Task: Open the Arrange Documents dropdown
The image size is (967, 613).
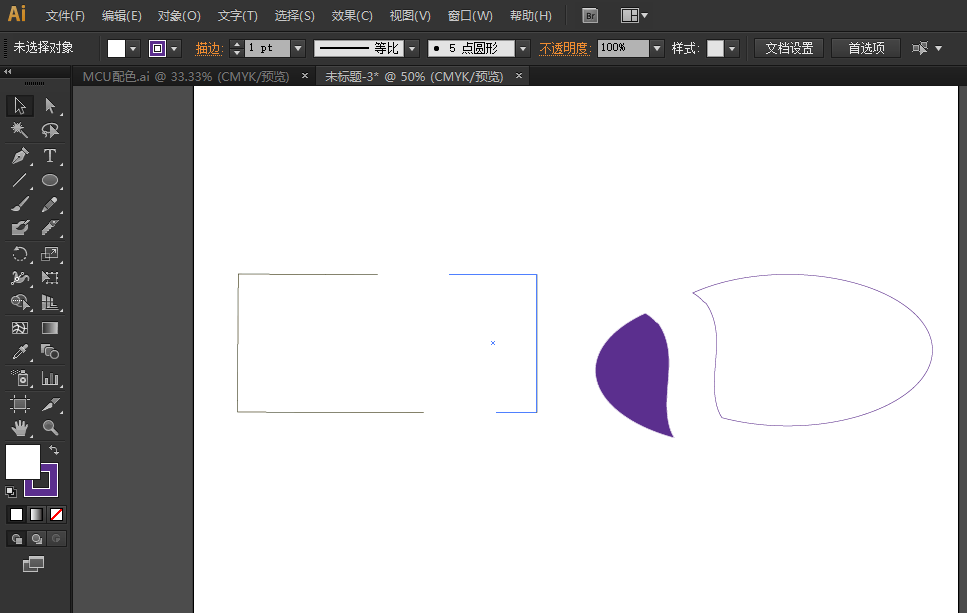Action: tap(635, 16)
